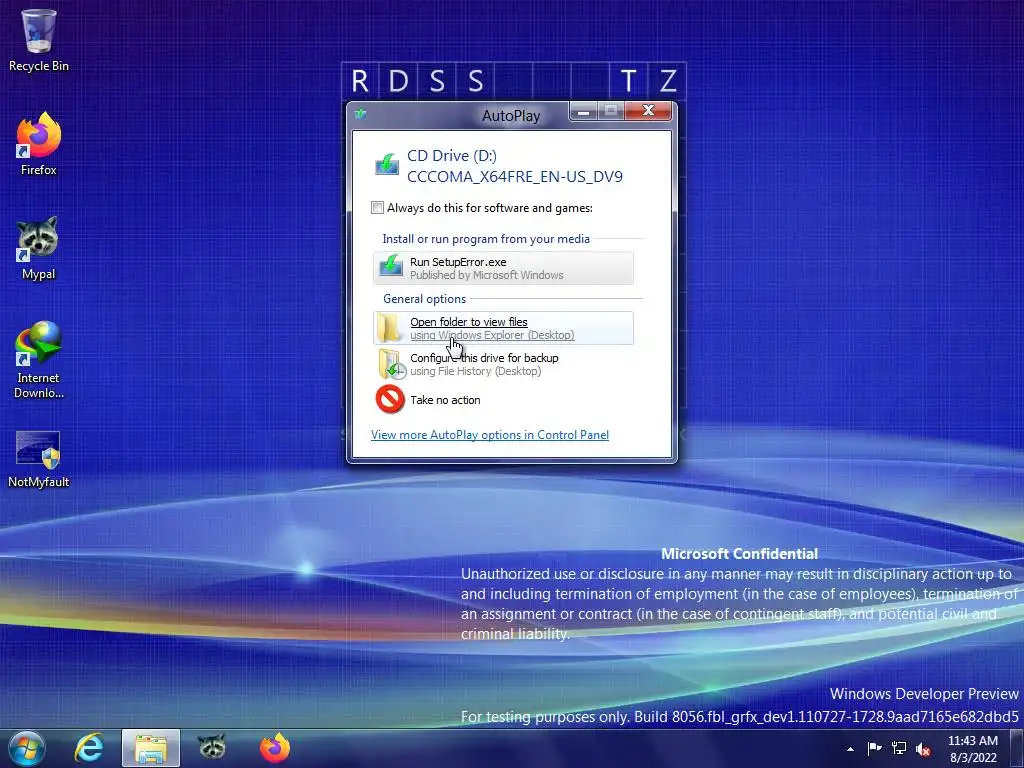Open the clock showing 11:43 AM

tap(973, 749)
